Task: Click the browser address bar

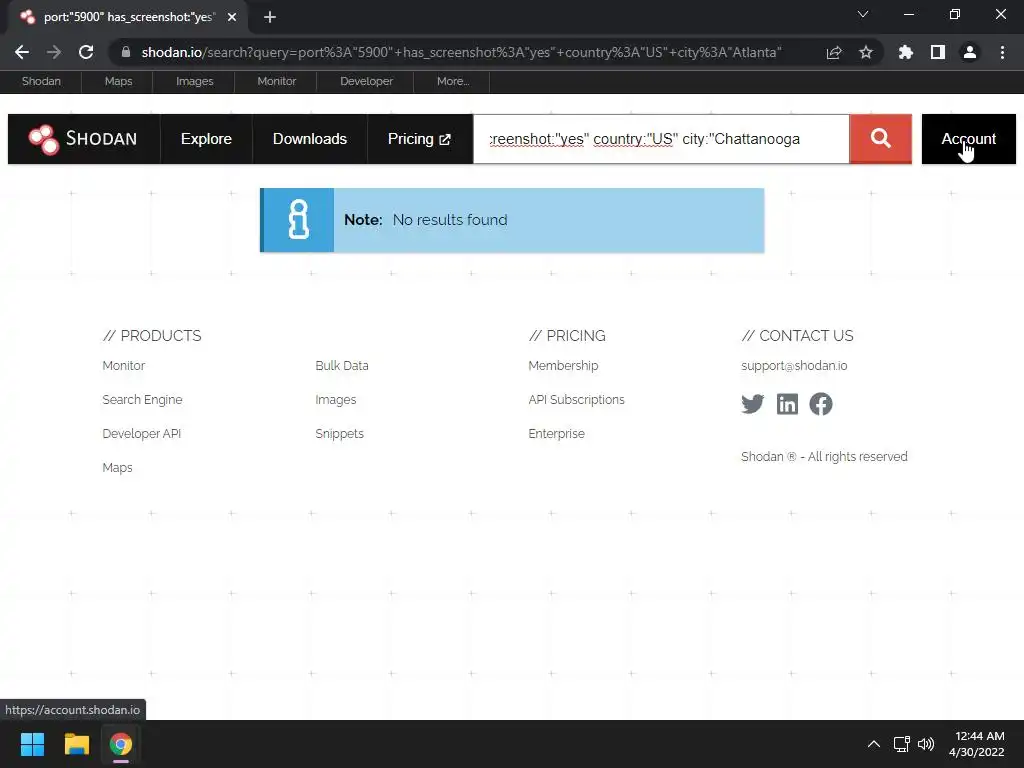Action: click(x=460, y=52)
